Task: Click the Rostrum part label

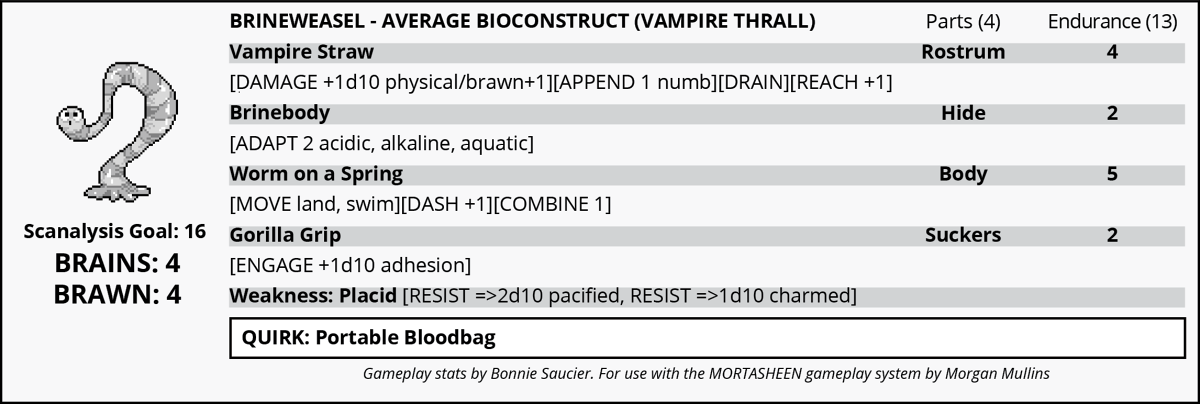Action: pos(963,52)
